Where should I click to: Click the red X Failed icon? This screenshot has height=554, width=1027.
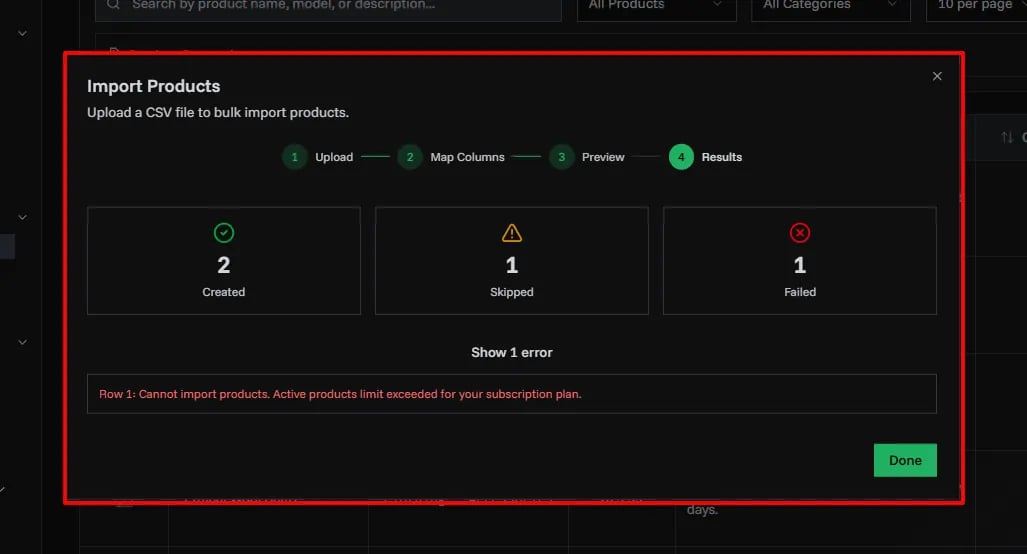point(800,233)
